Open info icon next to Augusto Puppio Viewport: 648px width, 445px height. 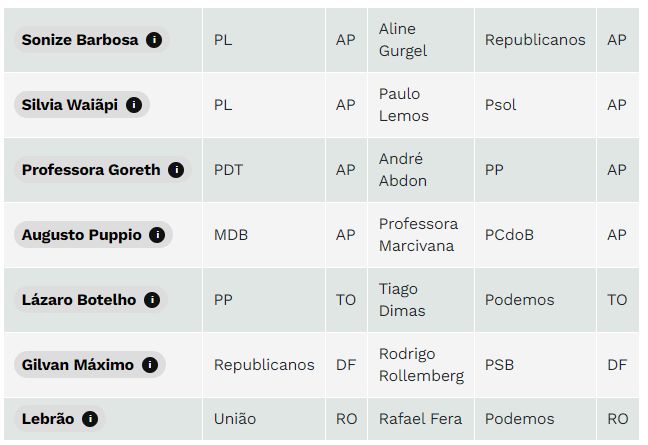pyautogui.click(x=157, y=235)
